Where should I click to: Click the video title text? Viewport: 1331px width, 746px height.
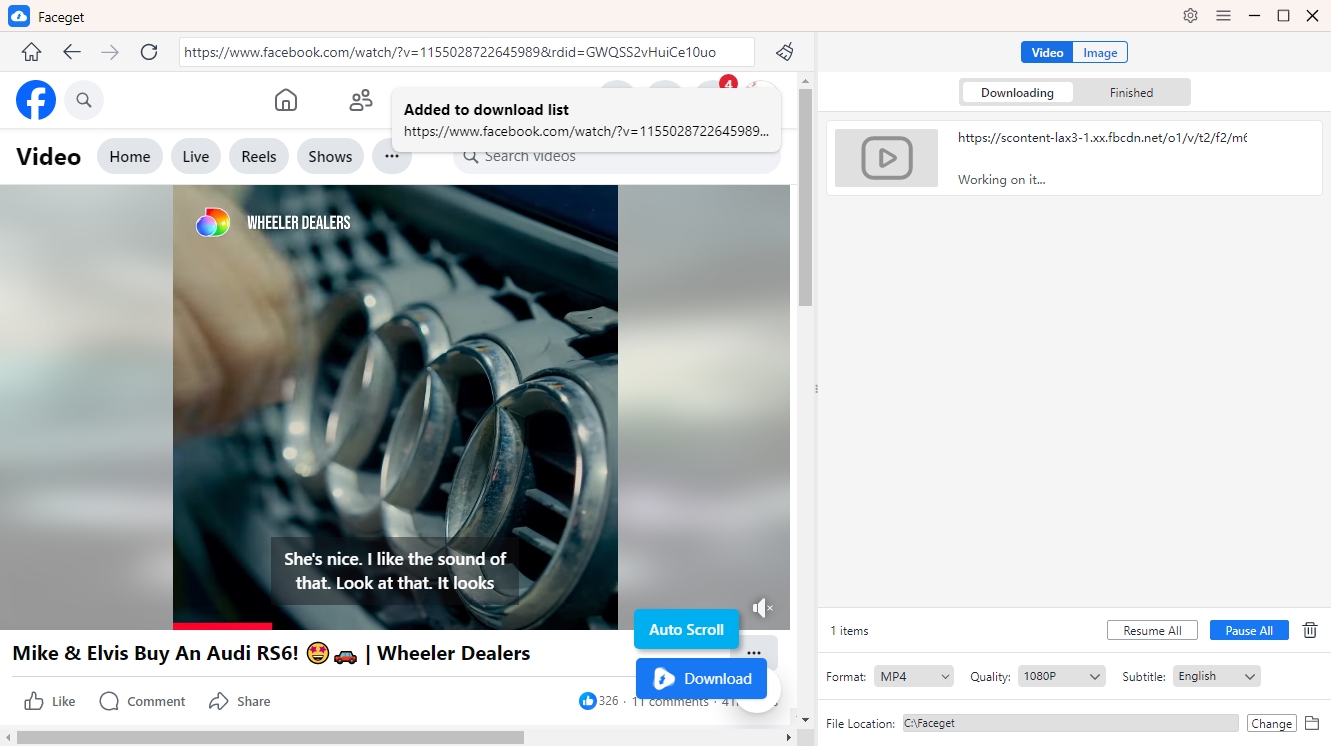(271, 653)
